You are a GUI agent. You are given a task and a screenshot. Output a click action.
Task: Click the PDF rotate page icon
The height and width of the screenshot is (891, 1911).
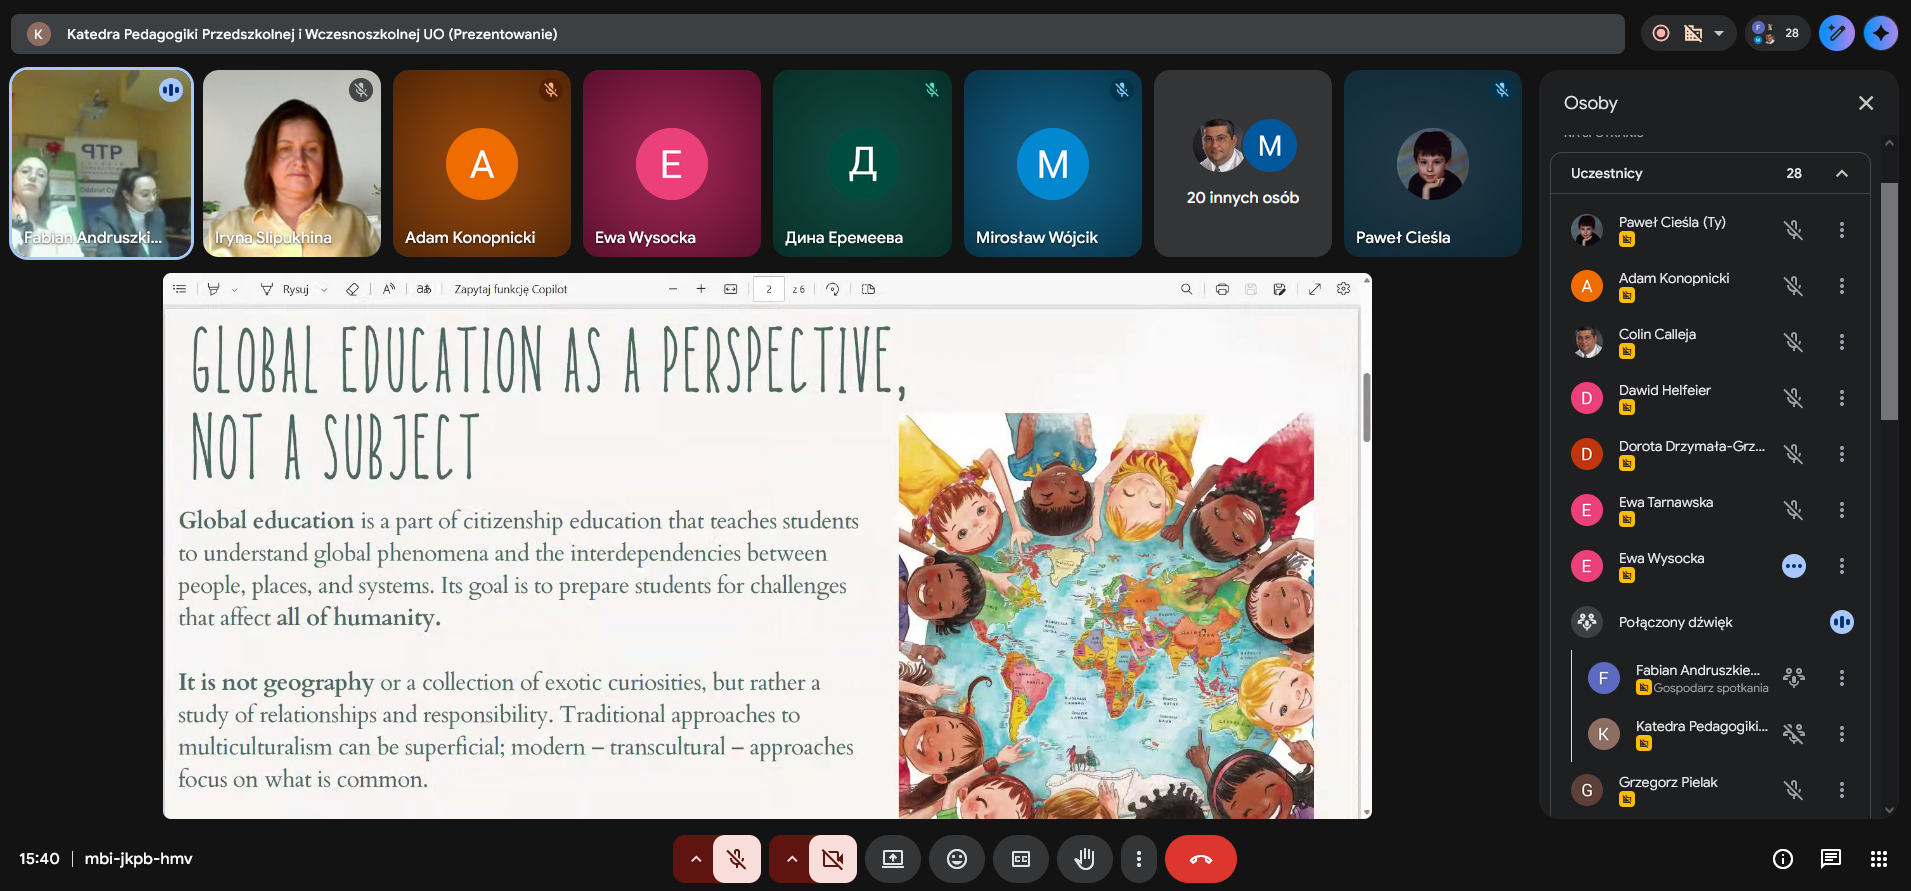coord(833,289)
